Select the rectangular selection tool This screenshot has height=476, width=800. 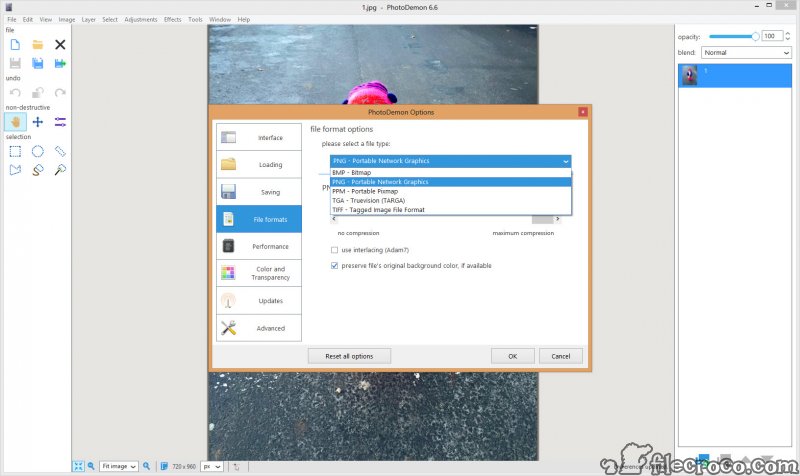click(15, 152)
